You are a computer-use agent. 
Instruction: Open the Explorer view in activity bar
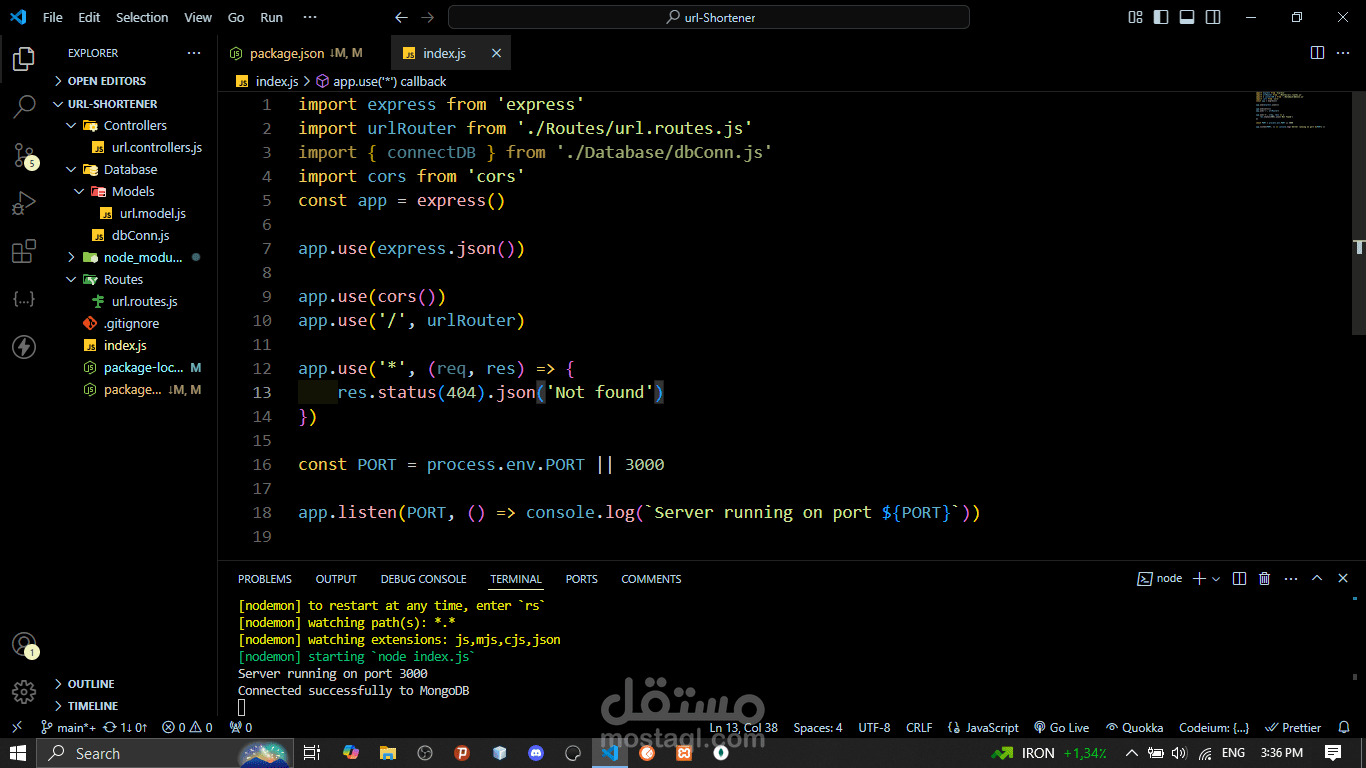(x=24, y=58)
